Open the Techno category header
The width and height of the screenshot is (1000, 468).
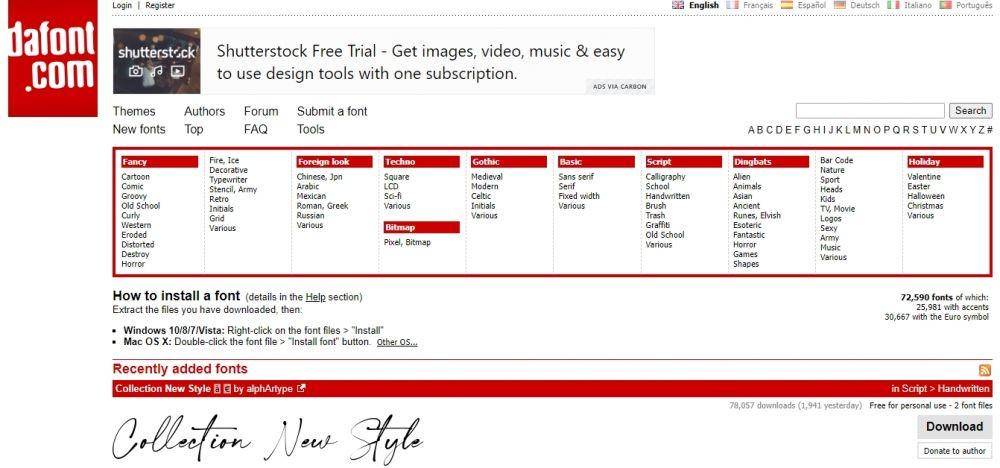tap(422, 162)
